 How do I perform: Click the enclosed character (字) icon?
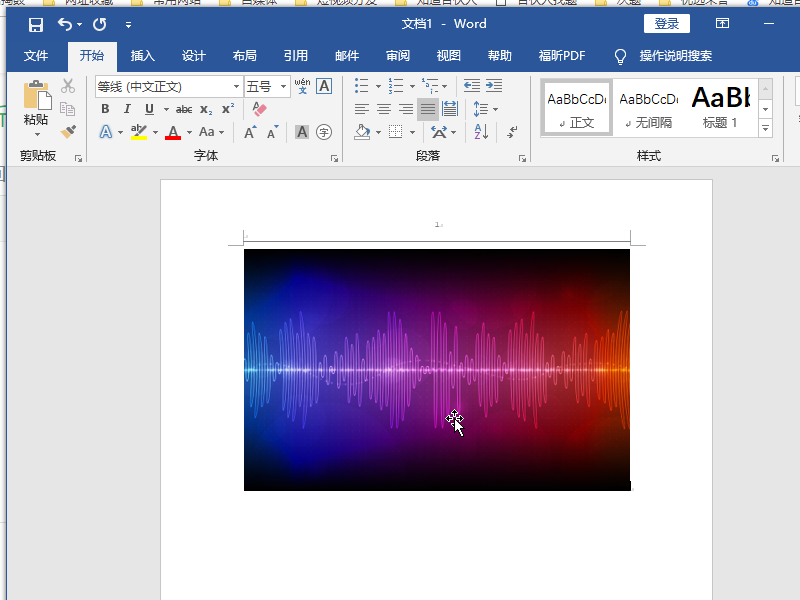[x=324, y=132]
